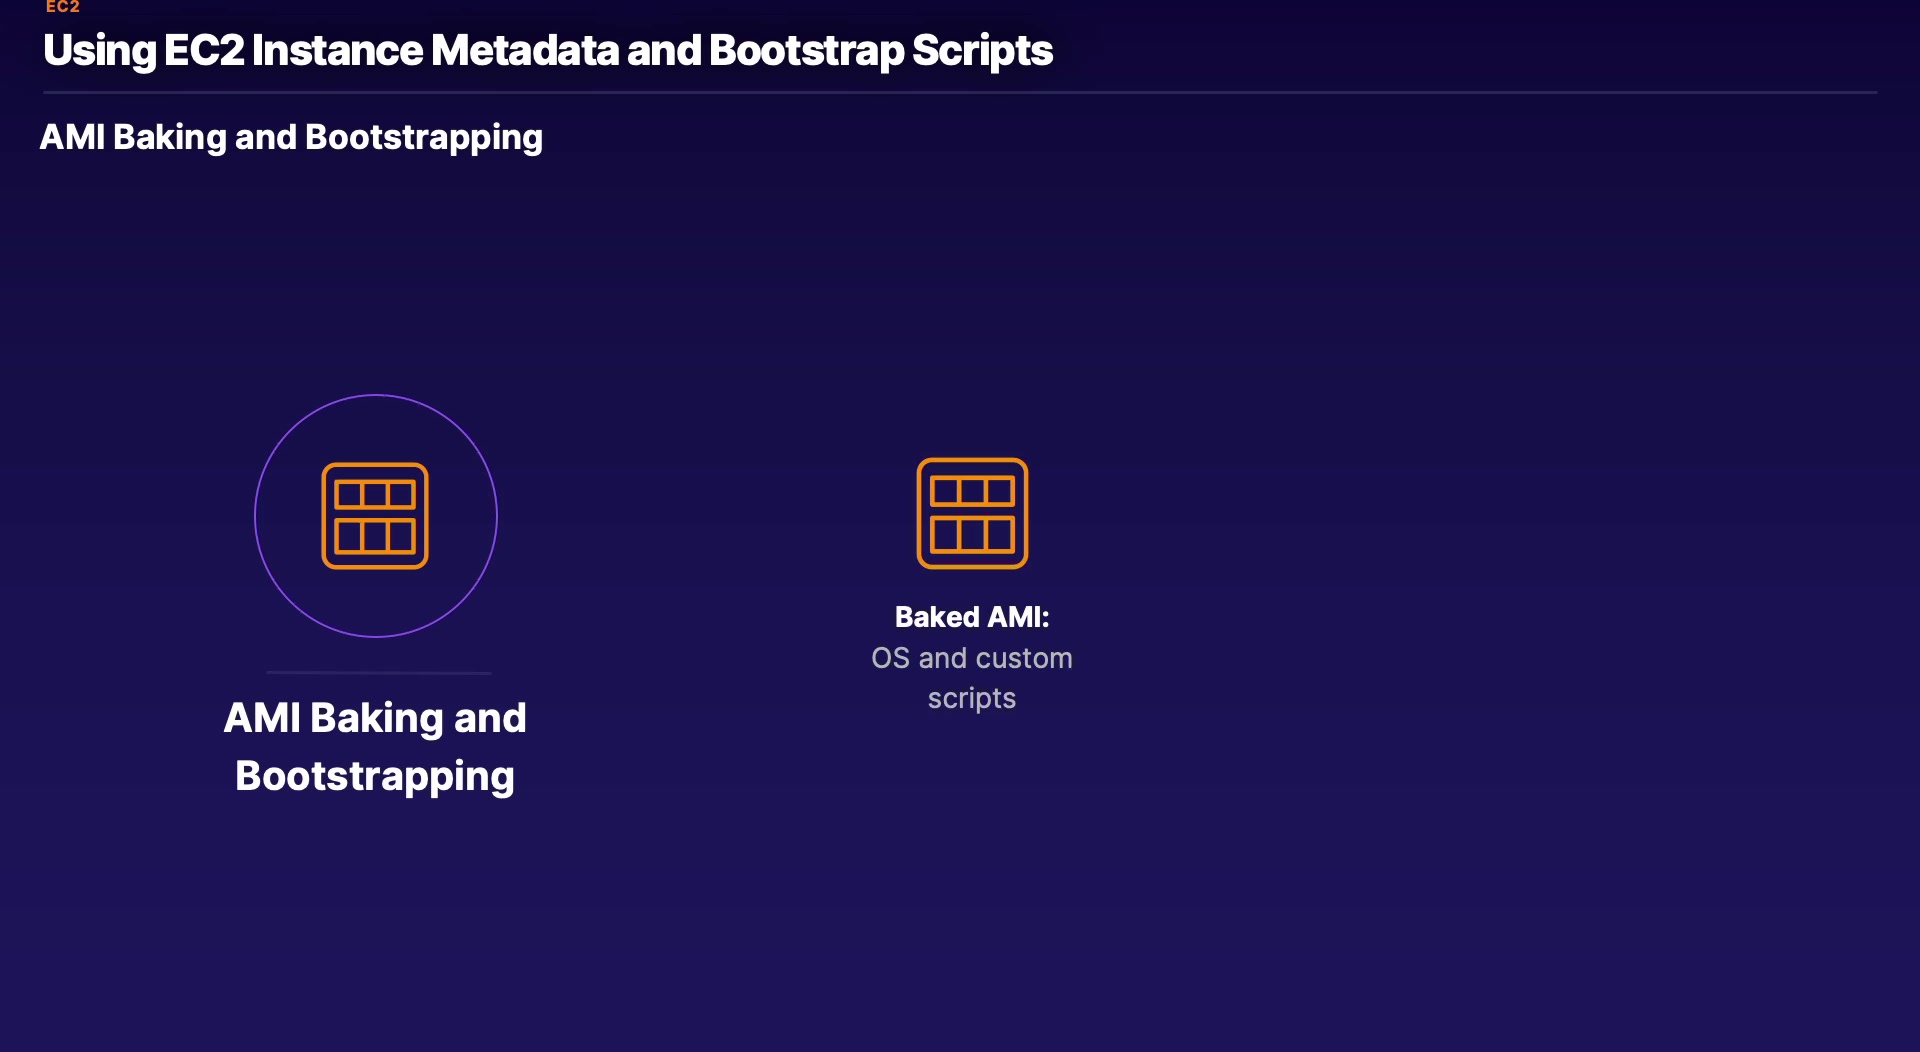
Task: Click the short divider line beneath the circle
Action: pos(378,673)
